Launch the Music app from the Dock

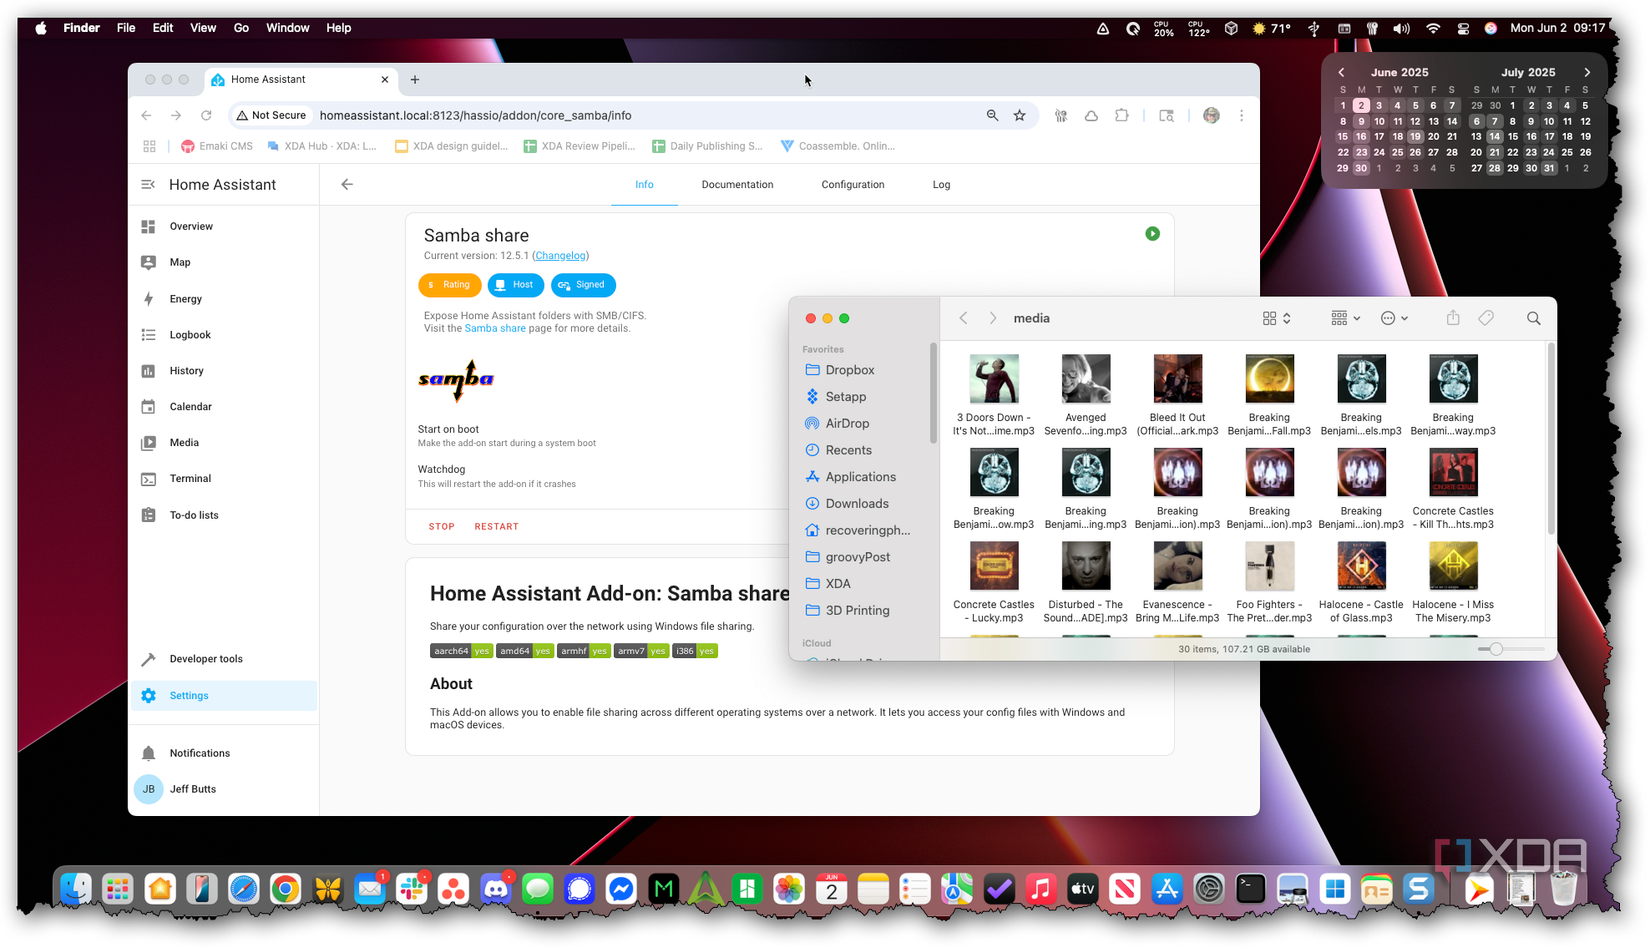[x=1040, y=889]
